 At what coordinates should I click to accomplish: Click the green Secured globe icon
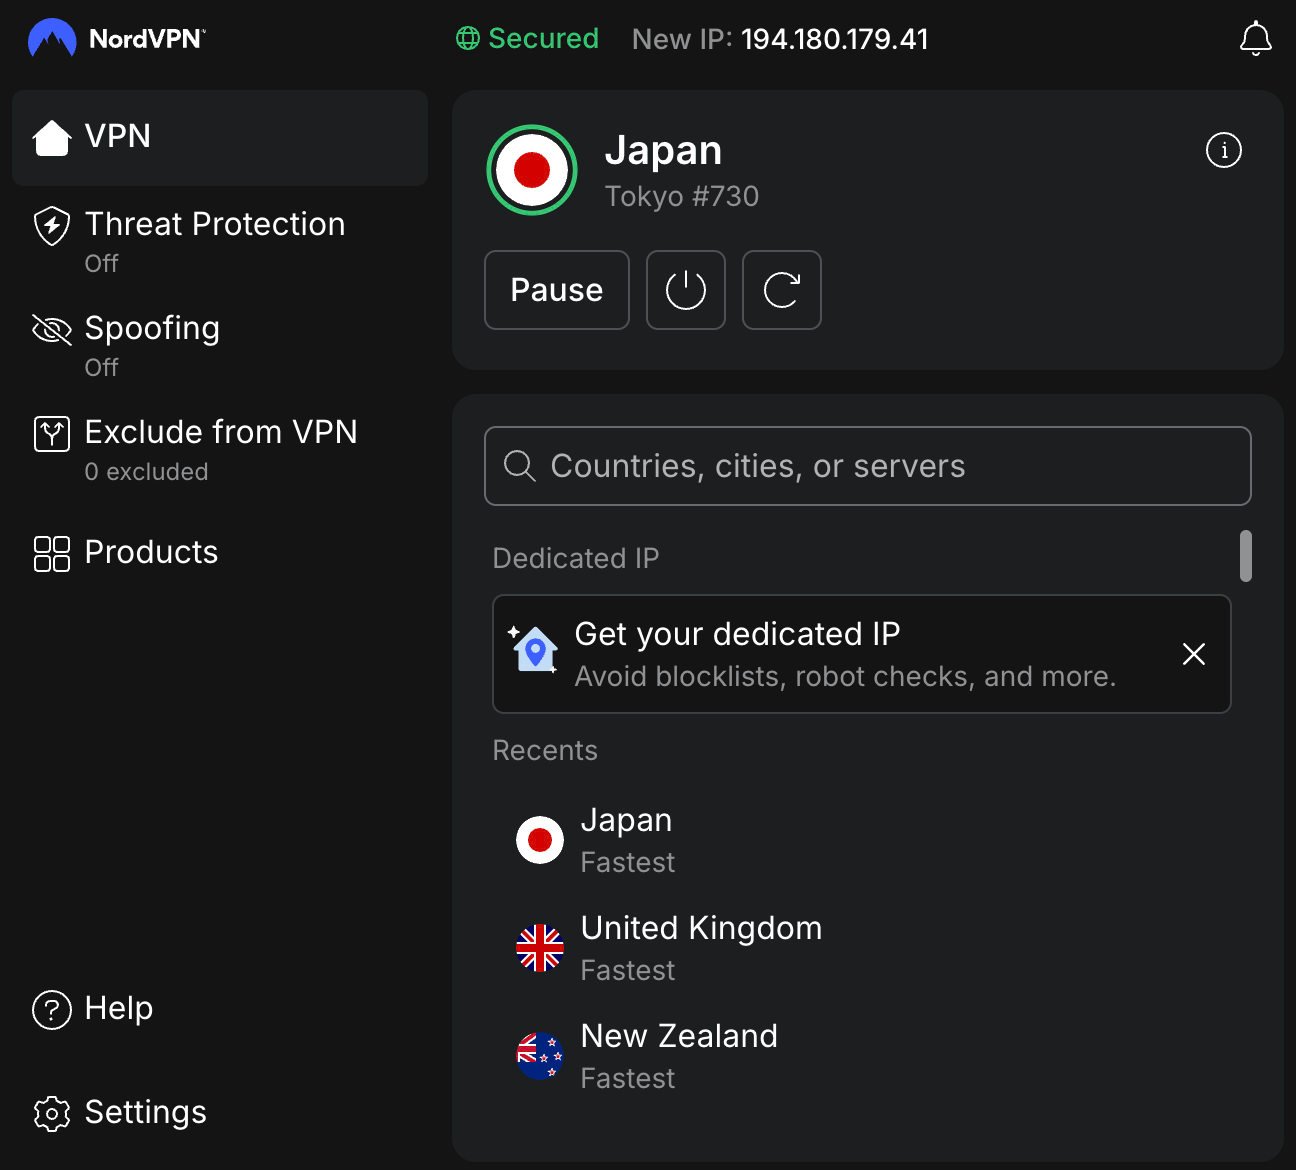[467, 38]
